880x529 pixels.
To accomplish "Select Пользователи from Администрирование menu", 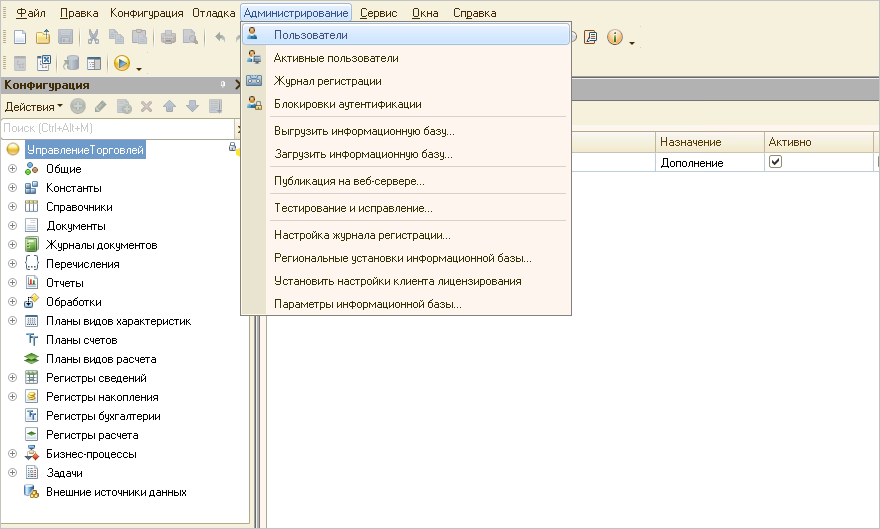I will [311, 35].
